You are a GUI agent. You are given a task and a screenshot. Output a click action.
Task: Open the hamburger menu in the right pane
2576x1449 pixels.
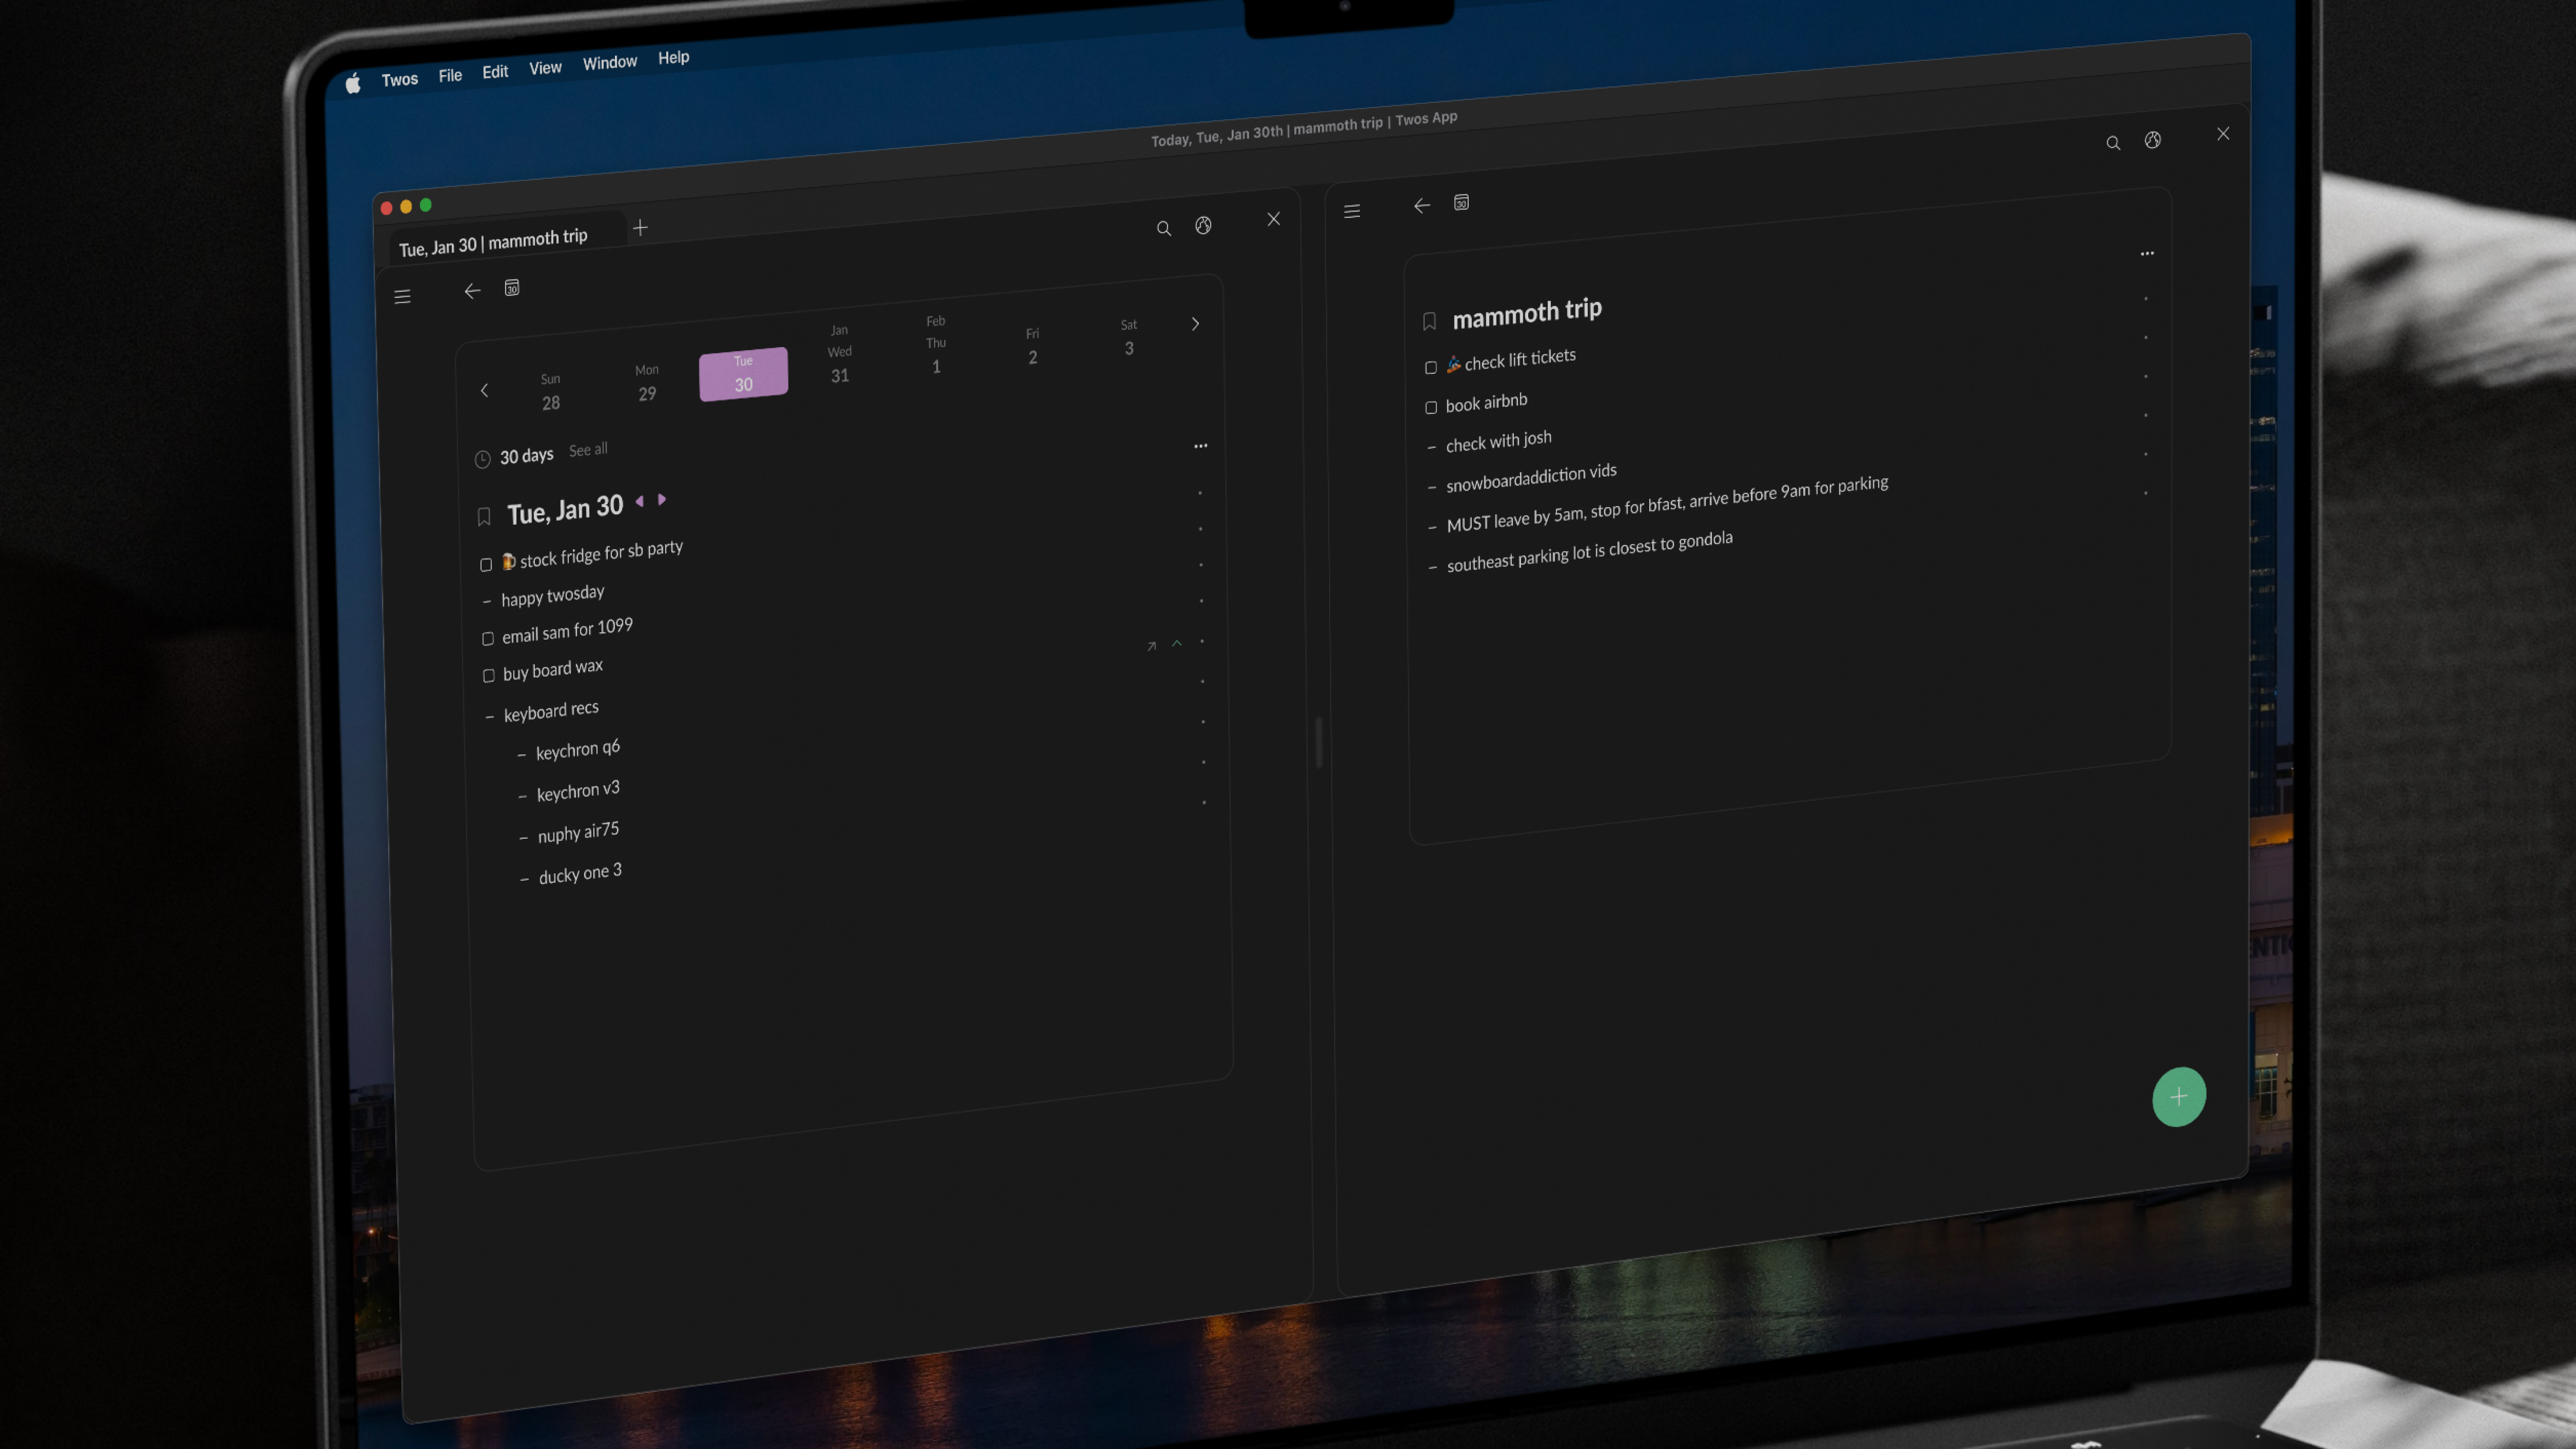[x=1352, y=211]
